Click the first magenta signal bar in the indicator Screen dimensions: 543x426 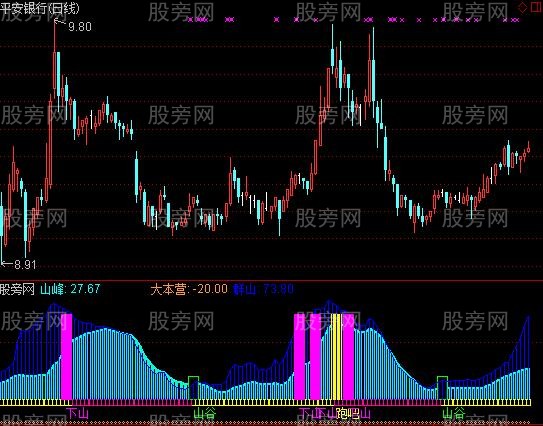[x=66, y=357]
